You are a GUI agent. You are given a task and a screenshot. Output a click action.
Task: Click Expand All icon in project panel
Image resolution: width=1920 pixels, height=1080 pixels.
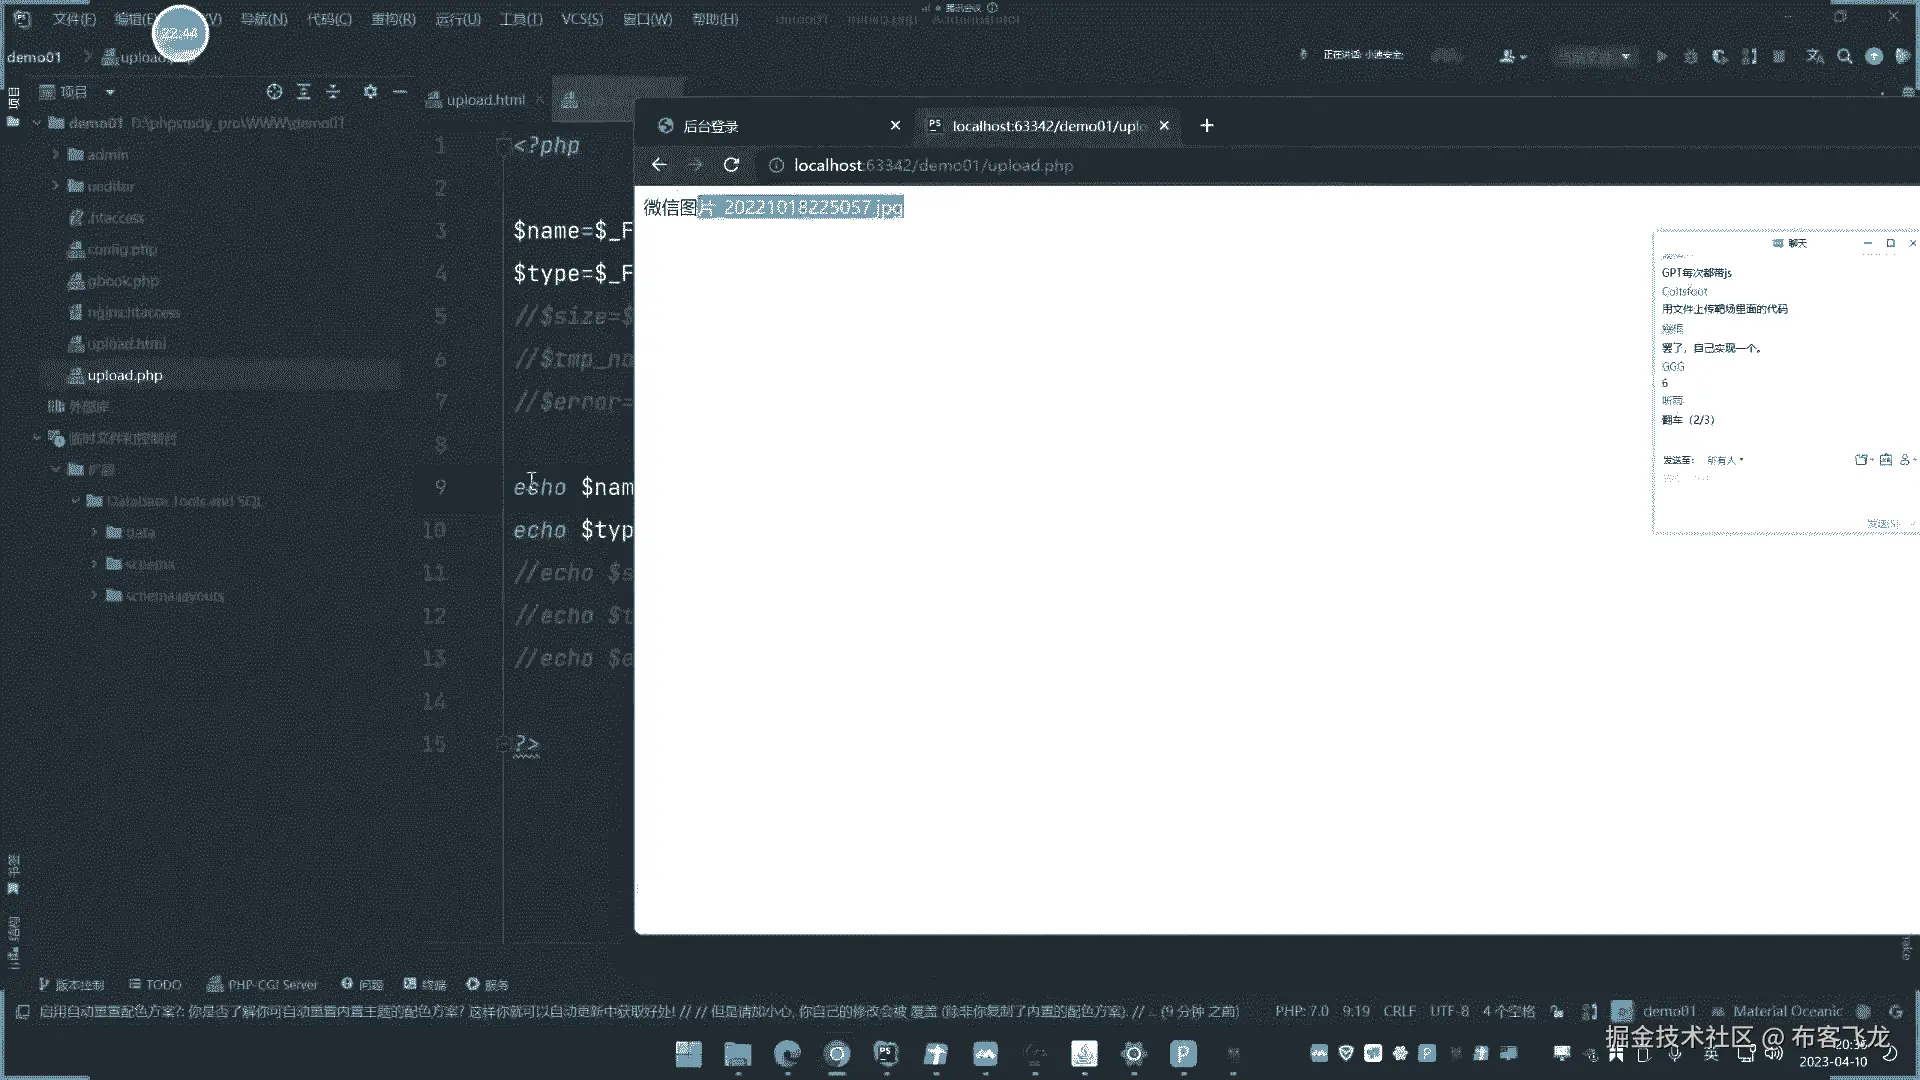(304, 92)
